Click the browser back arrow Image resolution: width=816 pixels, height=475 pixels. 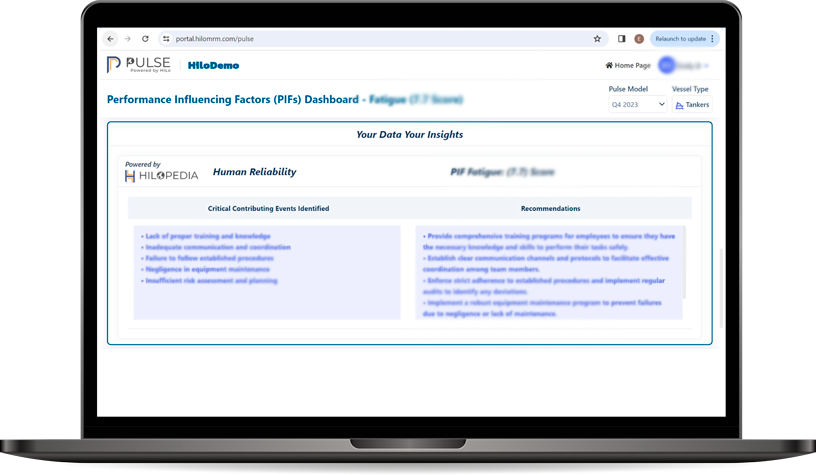point(110,39)
